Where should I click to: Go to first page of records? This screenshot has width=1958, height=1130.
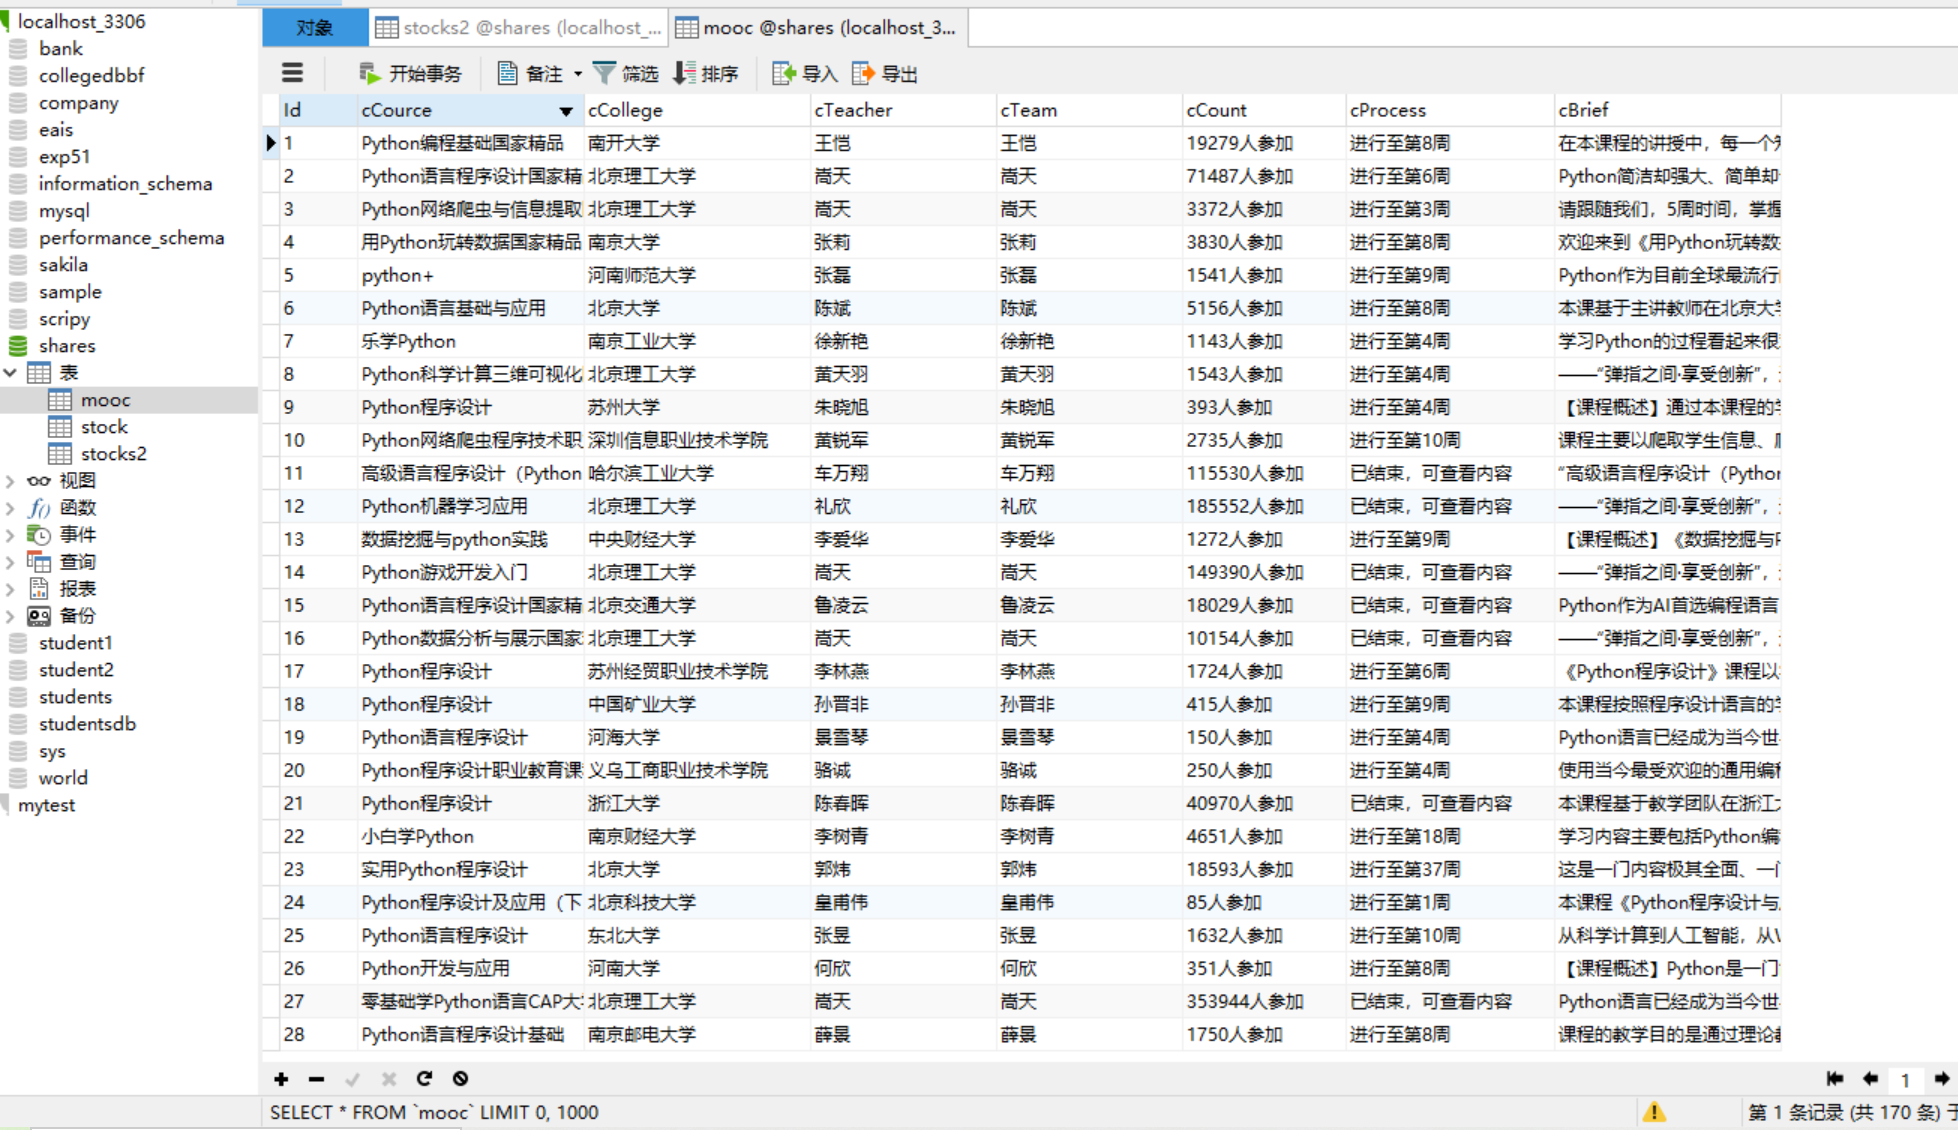click(x=1834, y=1079)
